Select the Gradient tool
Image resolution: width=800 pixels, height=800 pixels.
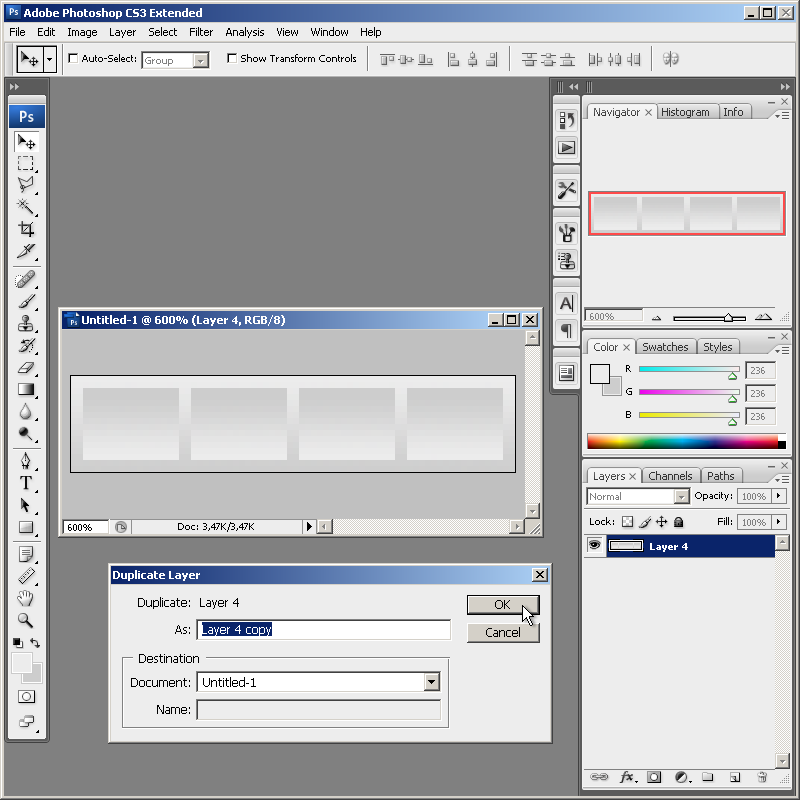pos(26,389)
